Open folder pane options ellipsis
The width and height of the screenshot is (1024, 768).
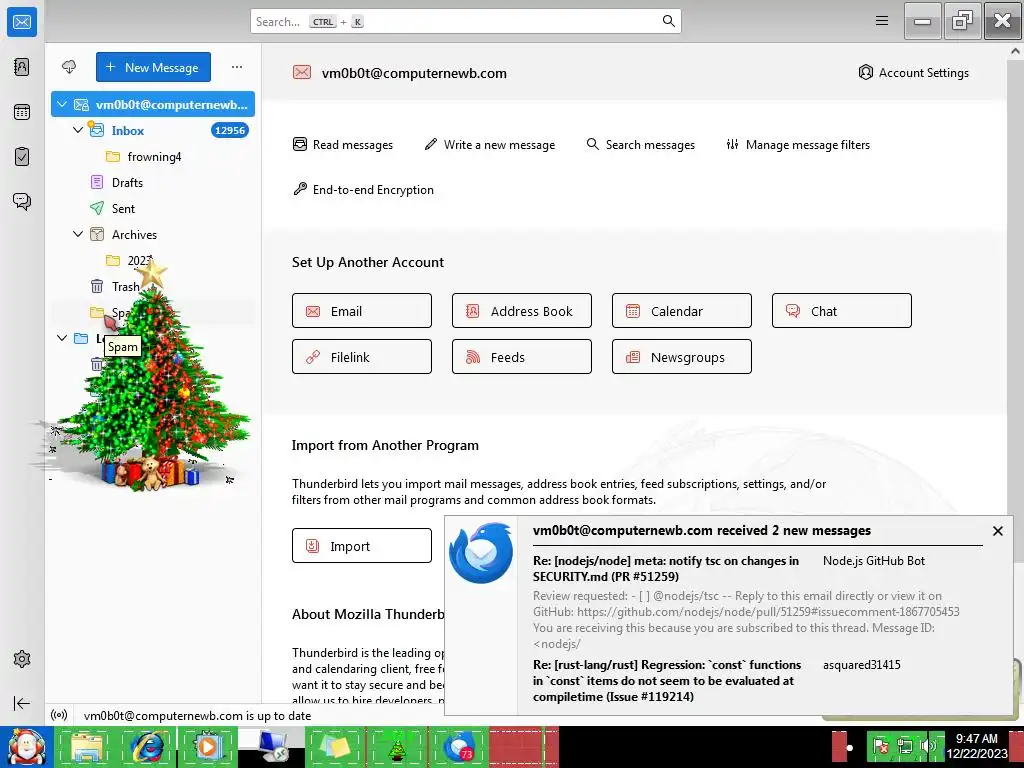coord(236,67)
